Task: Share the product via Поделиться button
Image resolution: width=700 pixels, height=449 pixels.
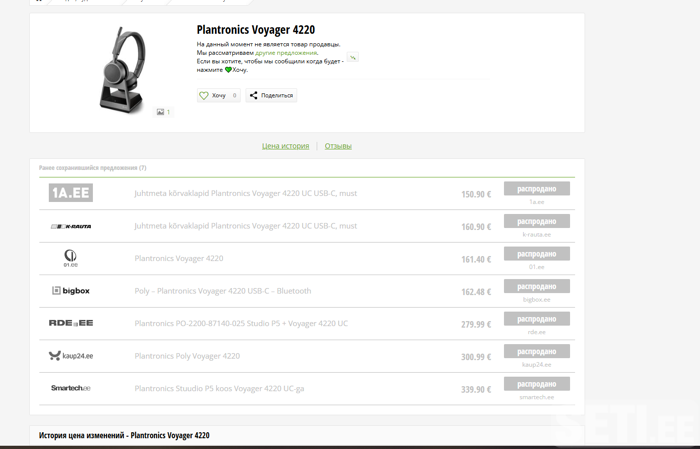Action: 271,96
